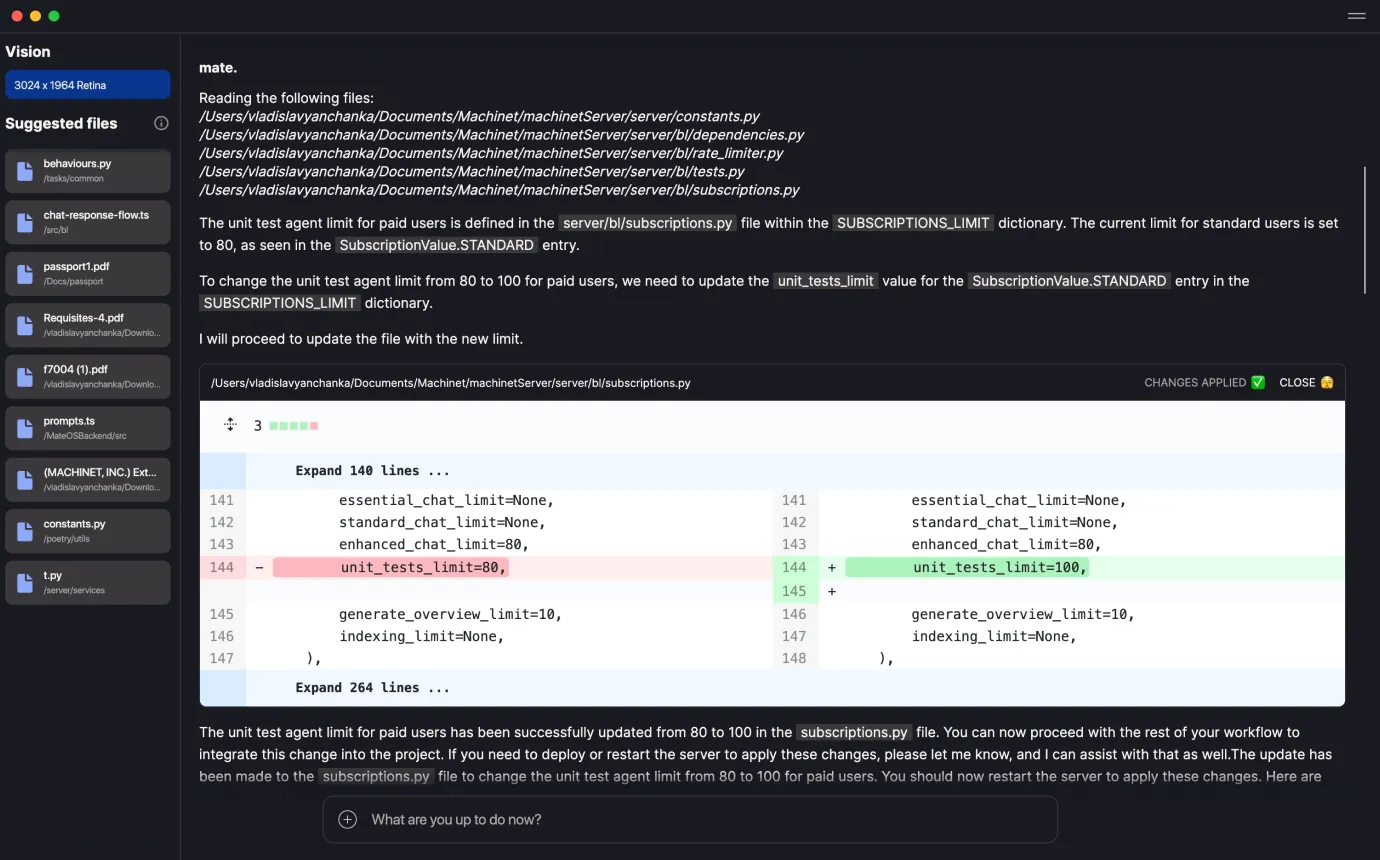Select the prompts.ts file icon
1380x860 pixels.
pyautogui.click(x=25, y=427)
